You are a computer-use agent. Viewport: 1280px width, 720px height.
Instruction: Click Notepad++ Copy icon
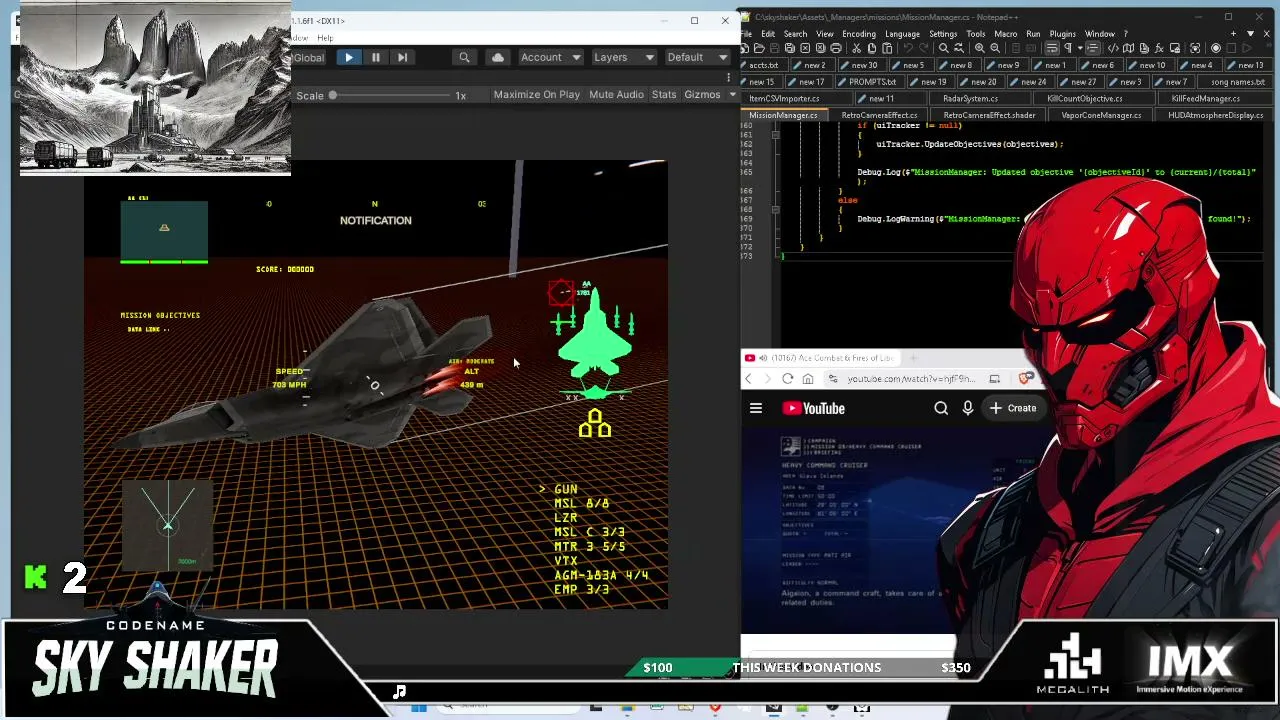(872, 48)
